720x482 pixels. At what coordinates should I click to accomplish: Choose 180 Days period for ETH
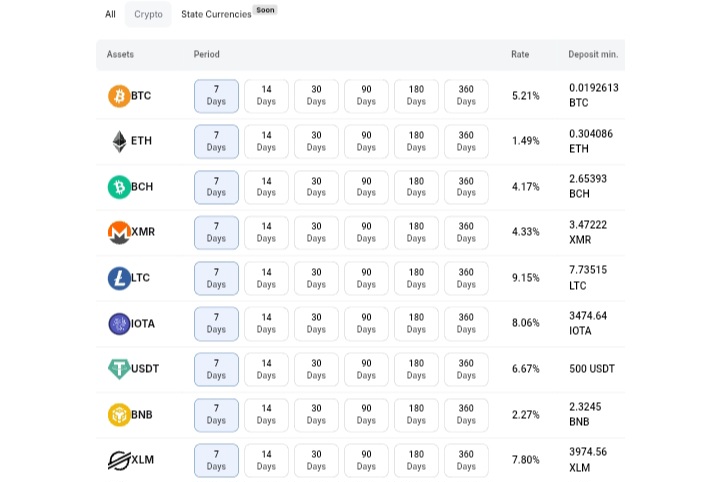pyautogui.click(x=416, y=141)
